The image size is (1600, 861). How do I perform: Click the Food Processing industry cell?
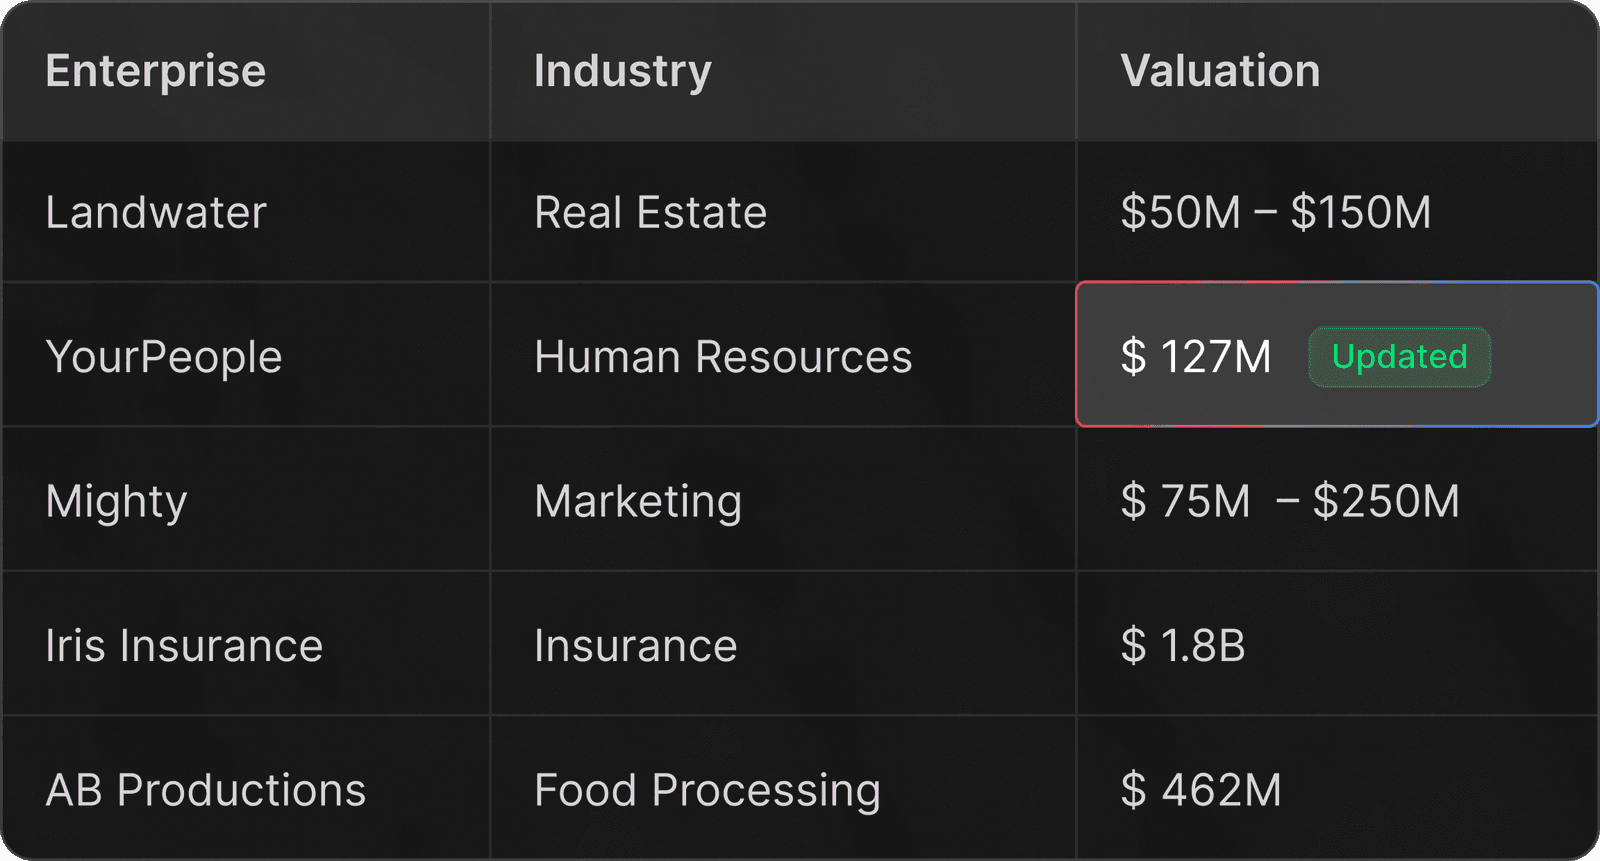point(707,790)
